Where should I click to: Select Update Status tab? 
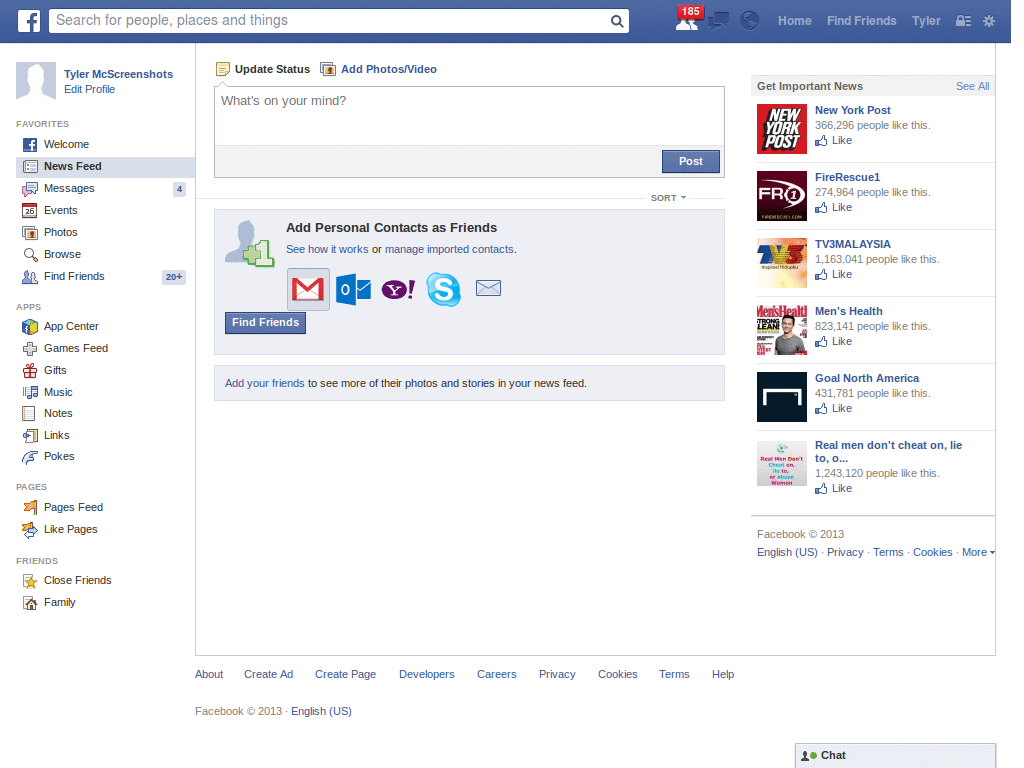pos(263,69)
